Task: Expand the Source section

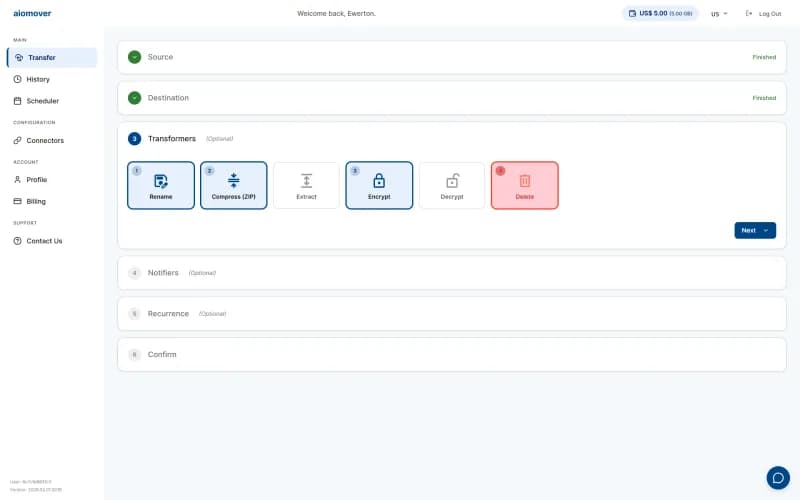Action: pos(452,57)
